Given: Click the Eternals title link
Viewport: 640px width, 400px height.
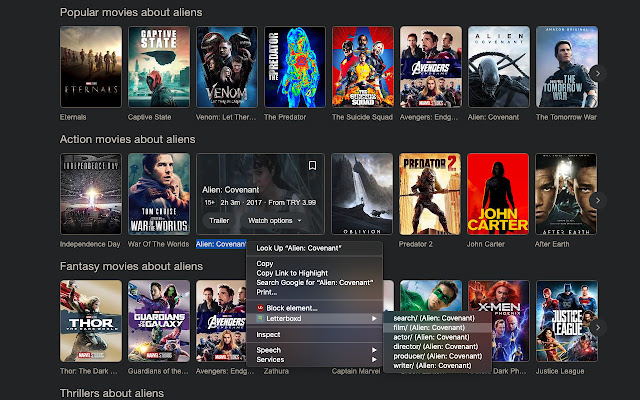Looking at the screenshot, I should pos(73,117).
